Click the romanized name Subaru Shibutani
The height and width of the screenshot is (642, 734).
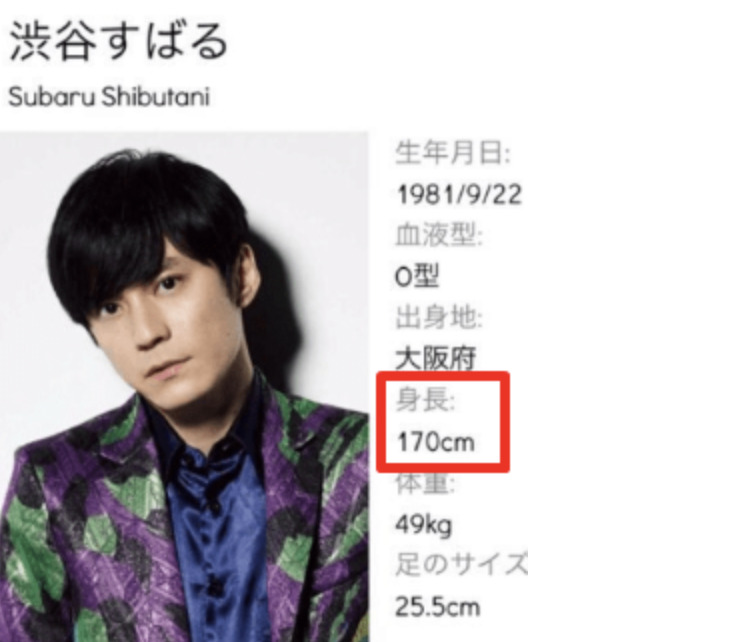coord(109,97)
